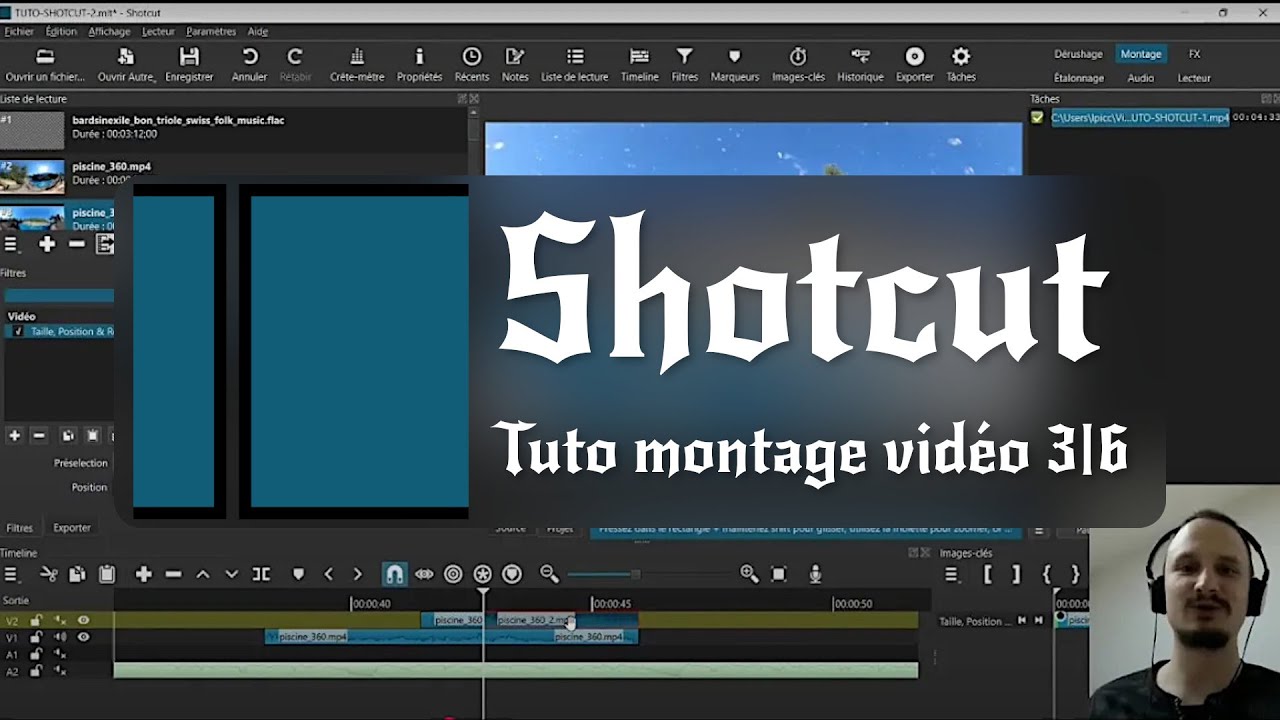Open the Historique panel
1280x720 pixels.
[860, 65]
